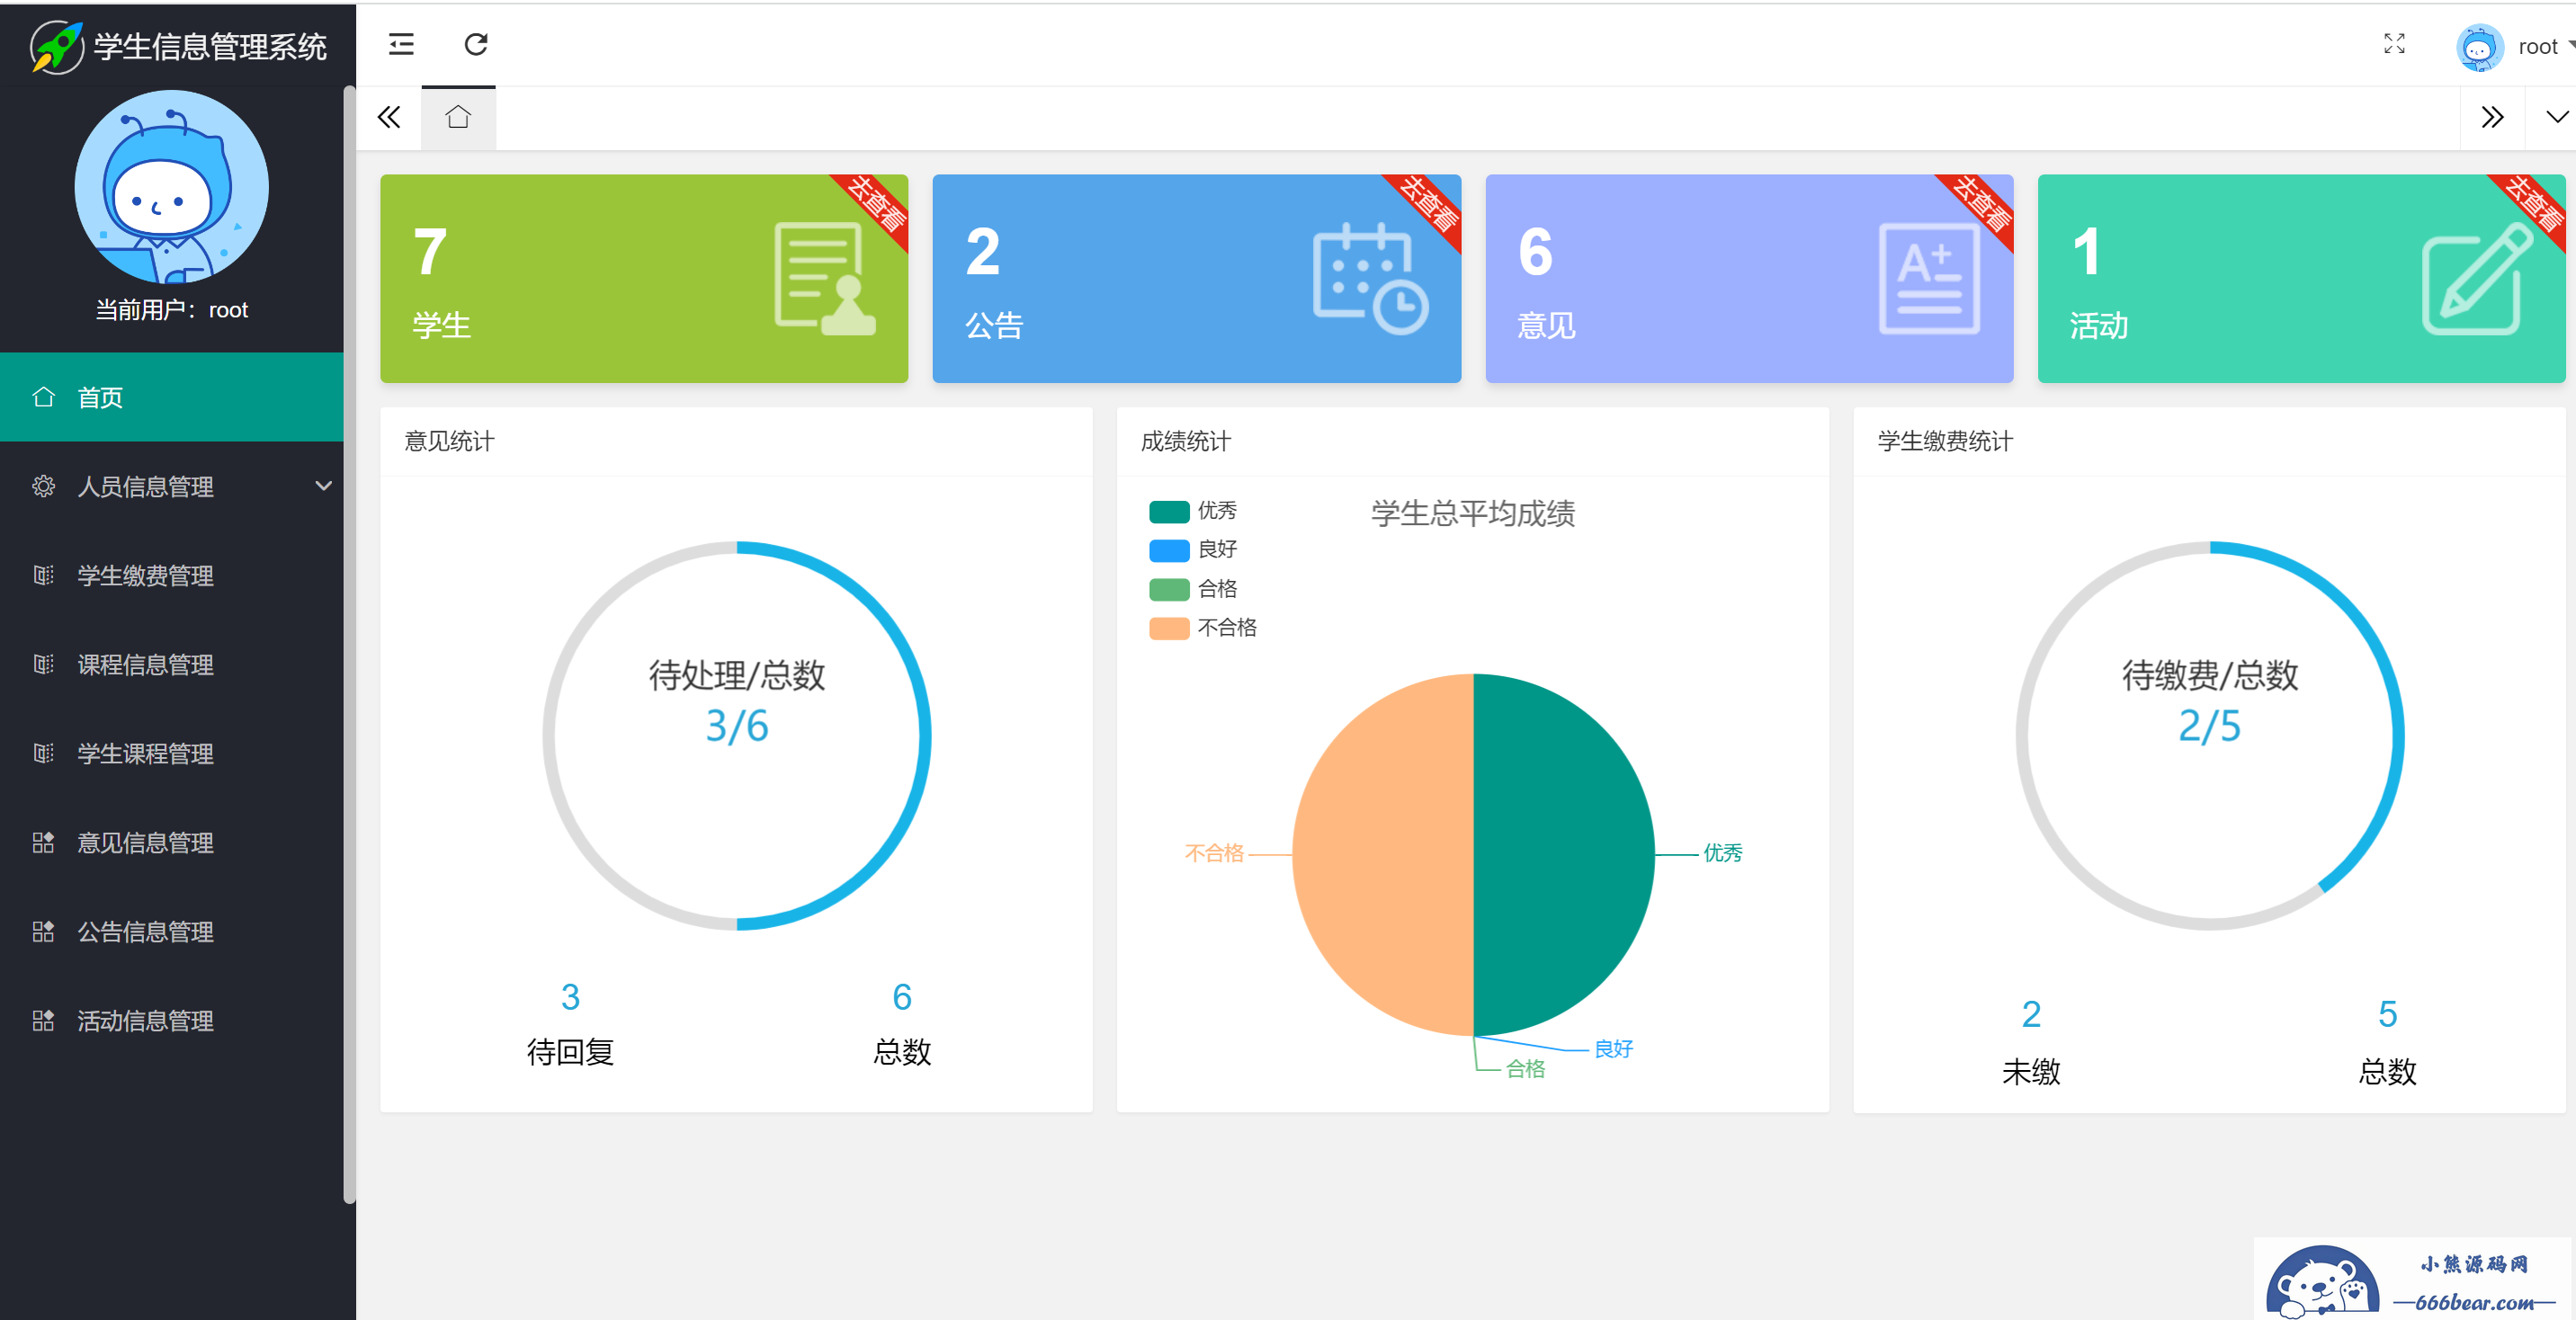Viewport: 2576px width, 1320px height.
Task: Click the number 6 on 意见 card
Action: [x=1535, y=251]
